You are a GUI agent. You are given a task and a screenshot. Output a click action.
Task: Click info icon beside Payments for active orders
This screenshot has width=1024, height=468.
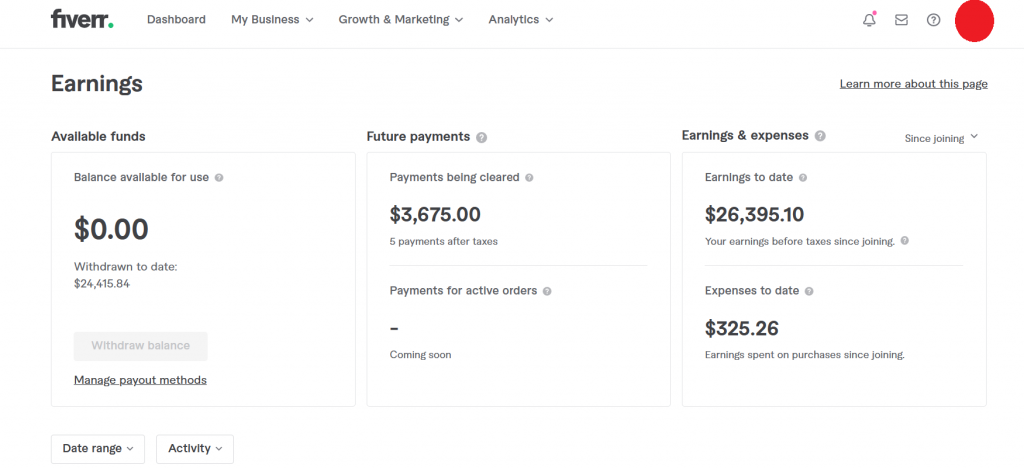point(547,291)
